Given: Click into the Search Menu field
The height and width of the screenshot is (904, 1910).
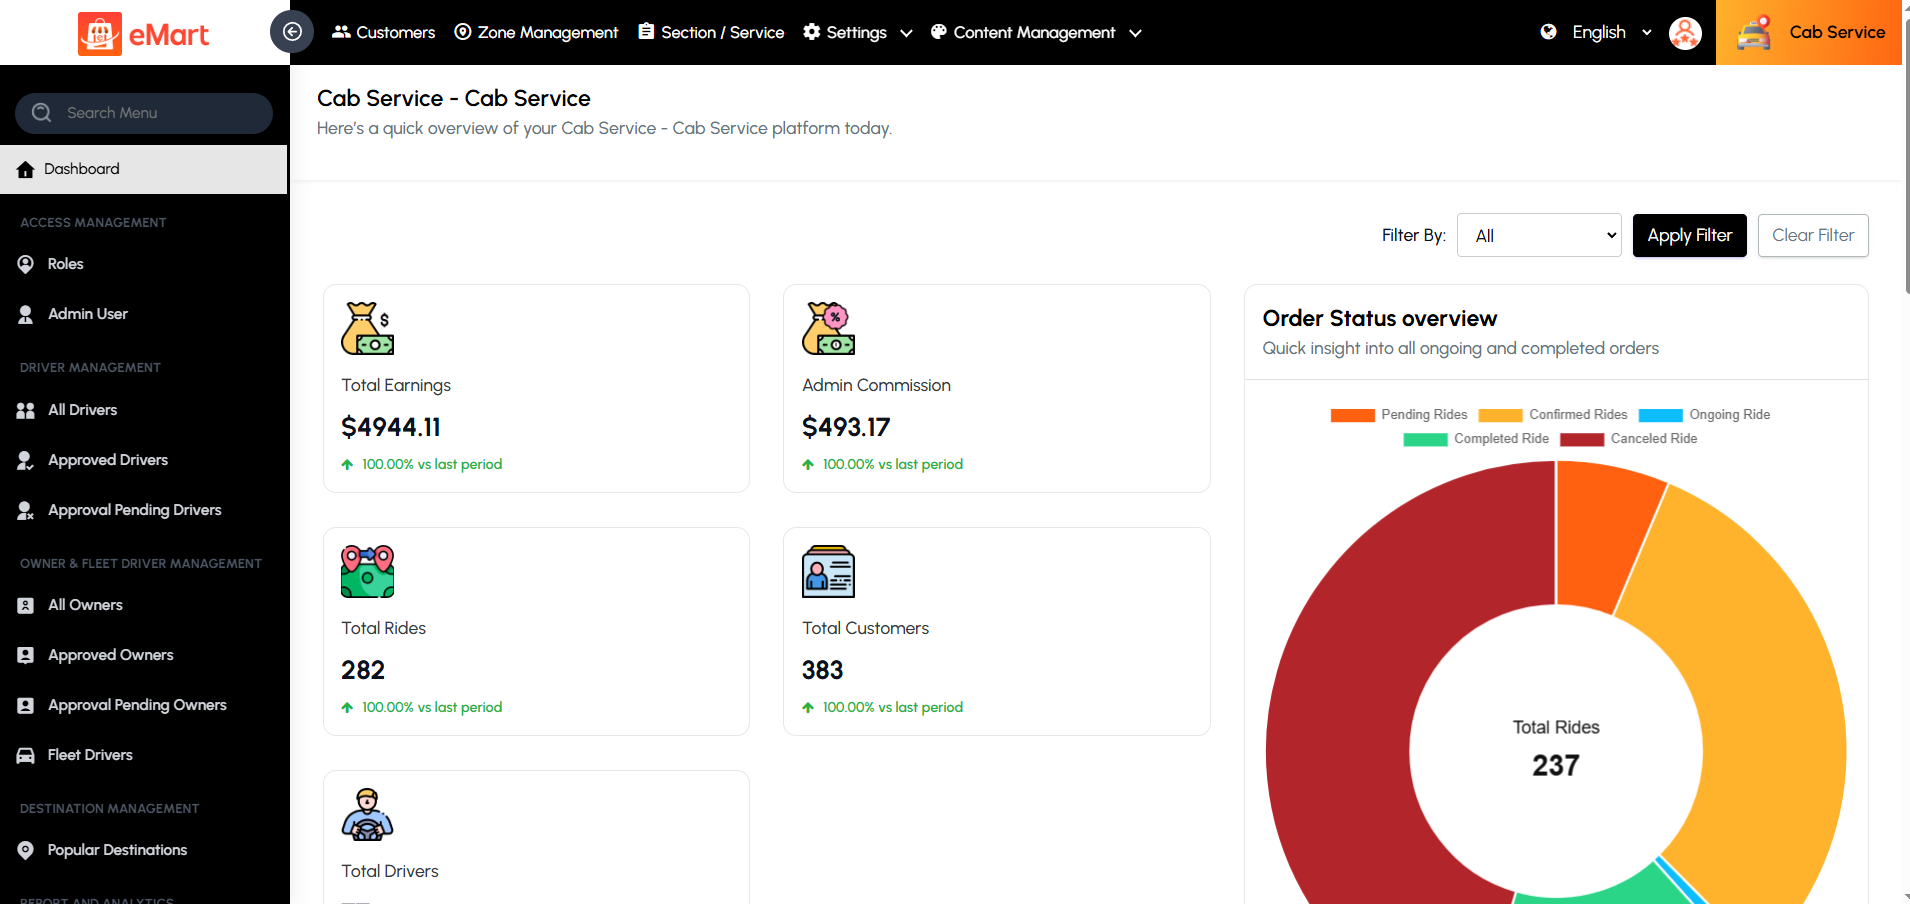Looking at the screenshot, I should click(144, 113).
